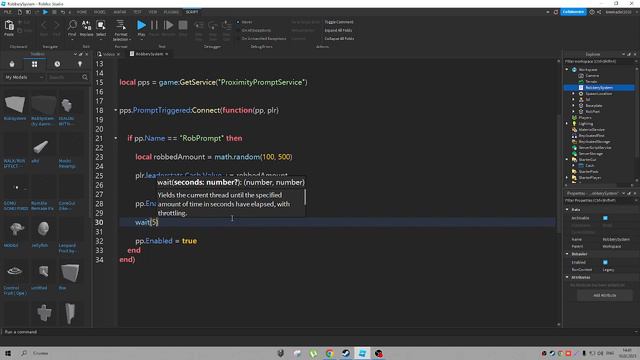Viewport: 640px width, 360px height.
Task: Click the Collaborate button
Action: (x=573, y=12)
